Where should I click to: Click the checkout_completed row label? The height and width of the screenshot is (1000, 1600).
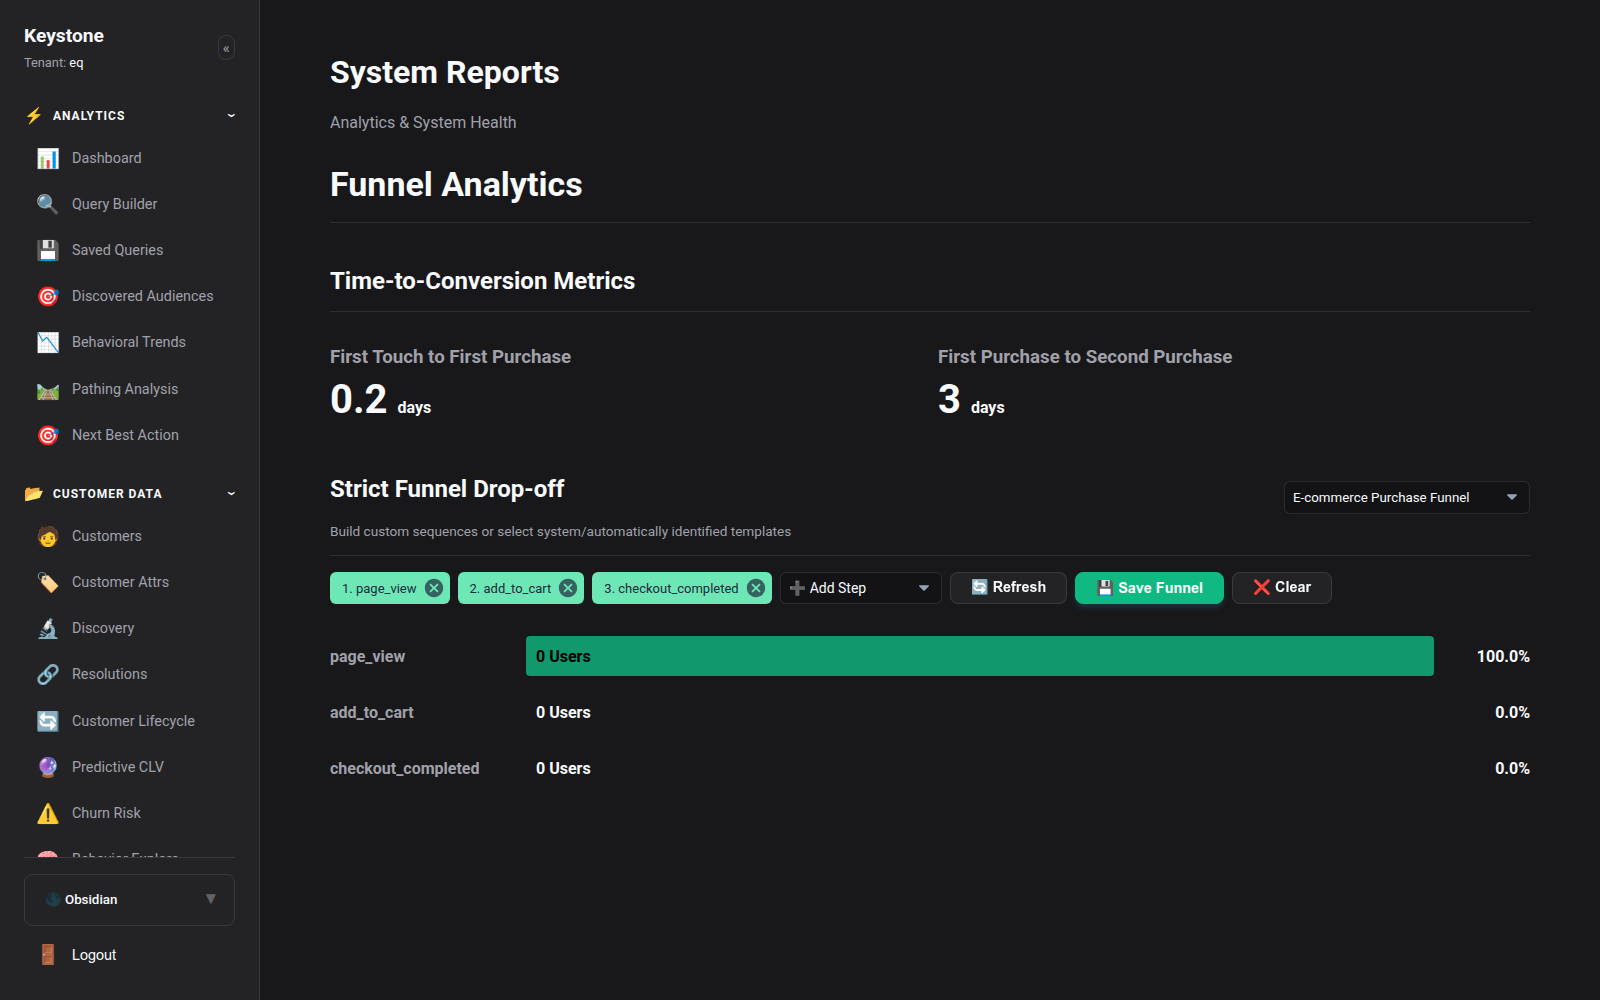tap(405, 769)
